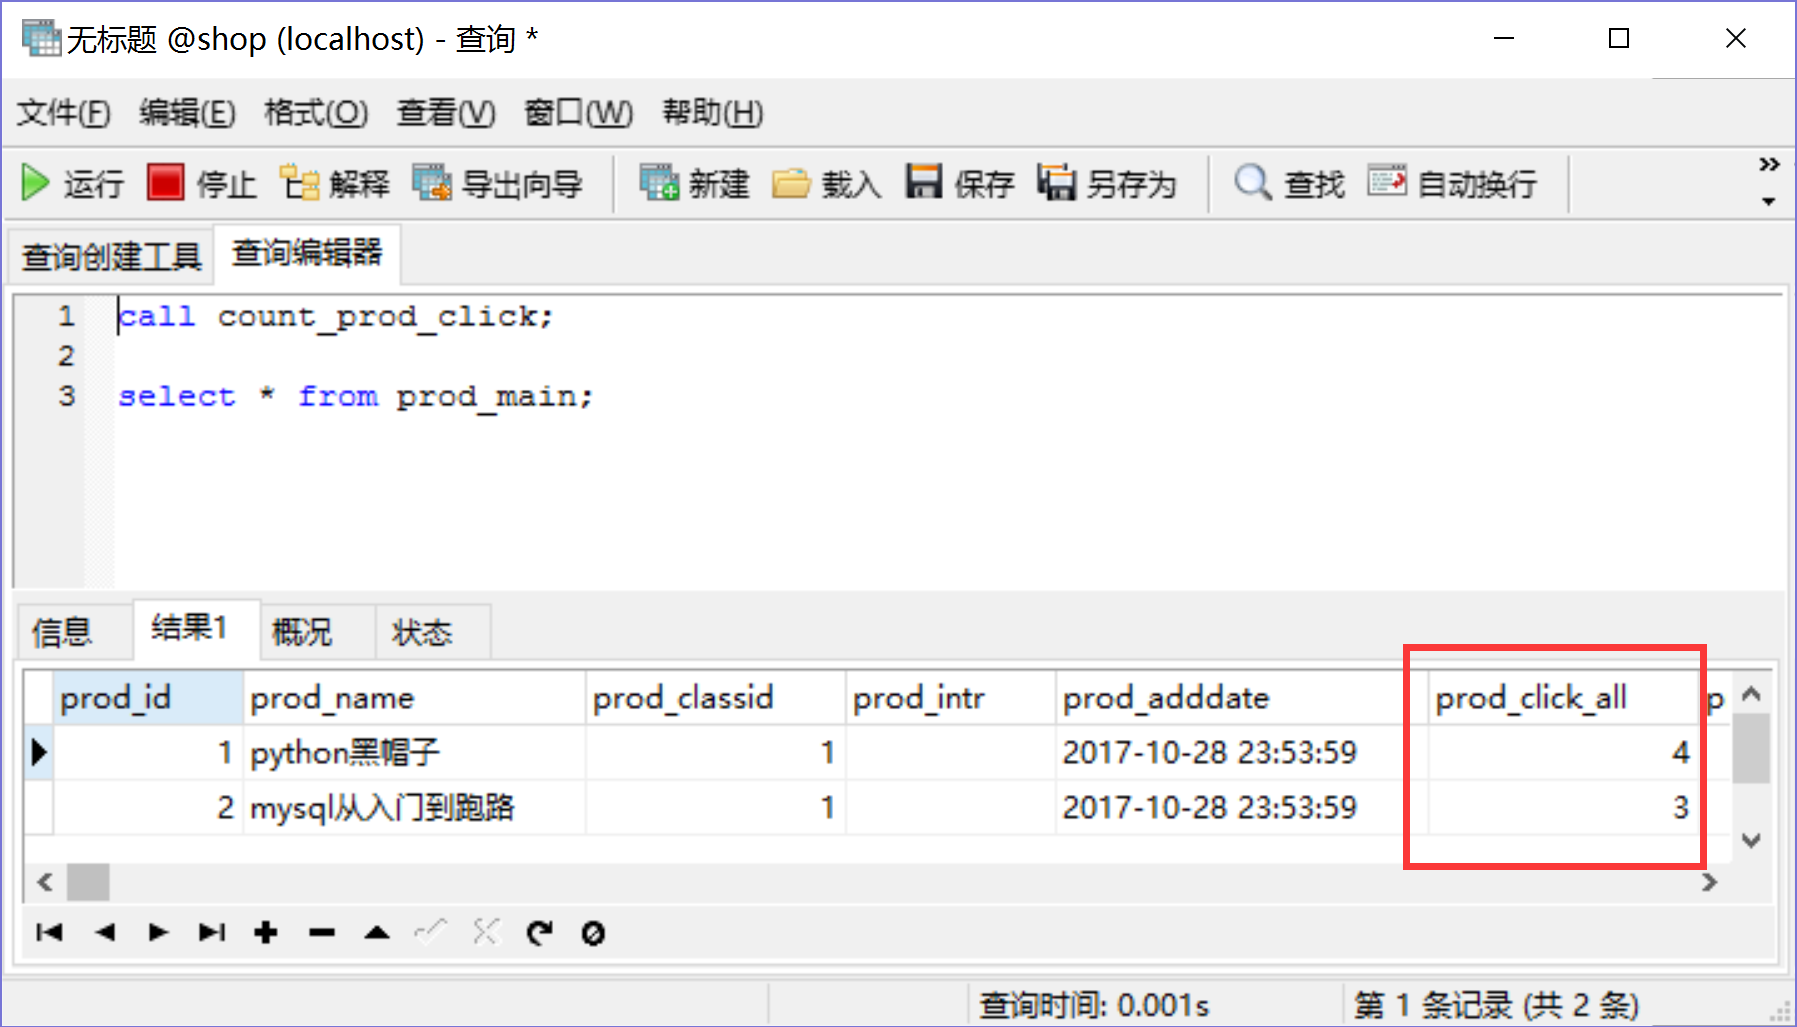Click the prod_classid column header
This screenshot has width=1797, height=1027.
(715, 697)
